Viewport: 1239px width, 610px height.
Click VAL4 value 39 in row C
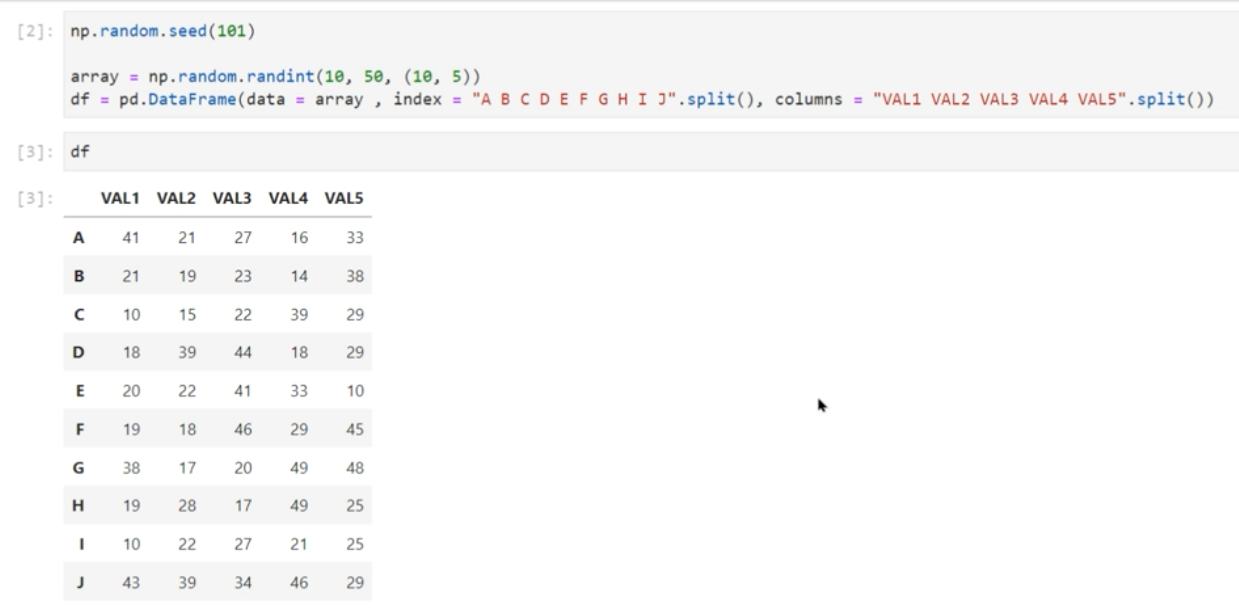299,314
